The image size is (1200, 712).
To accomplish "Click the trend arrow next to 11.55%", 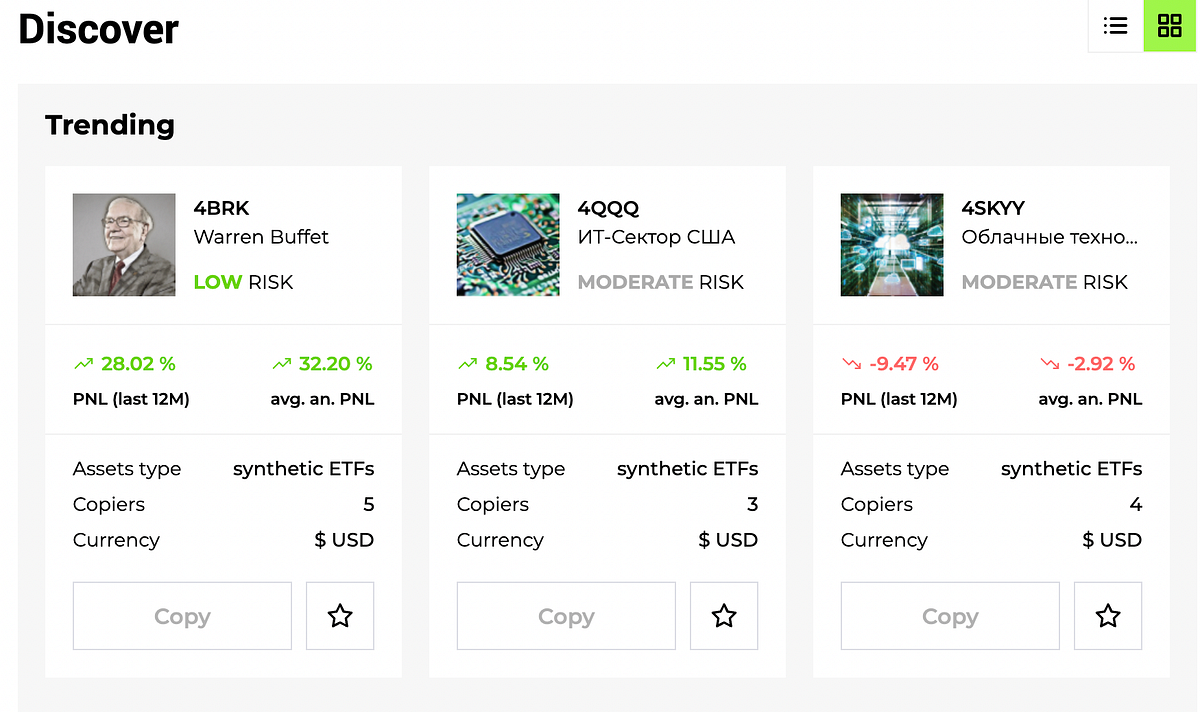I will coord(665,363).
